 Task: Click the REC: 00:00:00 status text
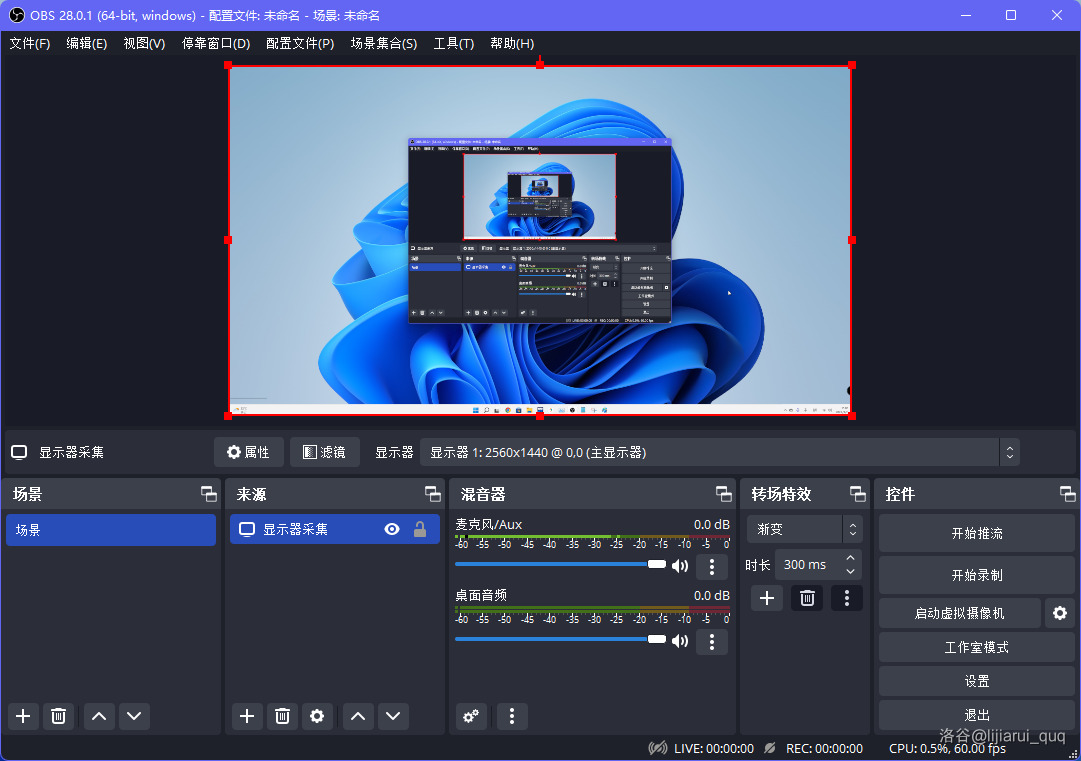(x=825, y=749)
